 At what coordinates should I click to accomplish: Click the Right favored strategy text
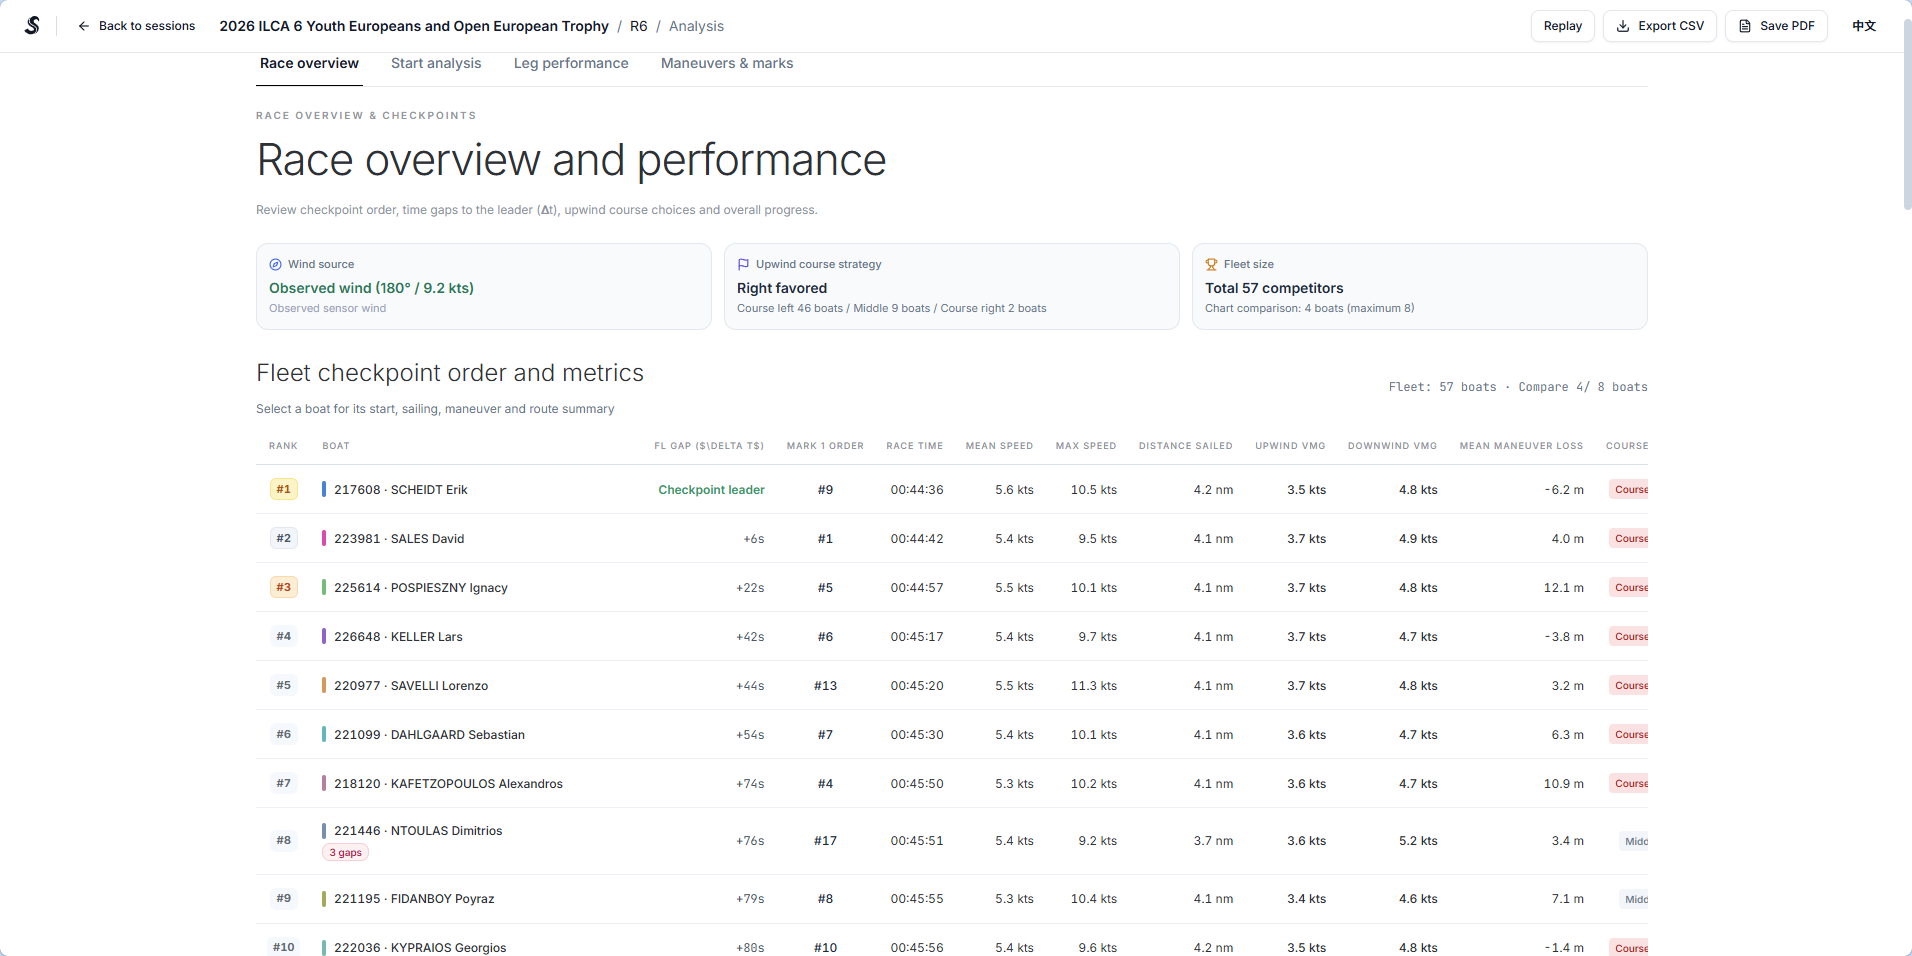782,288
